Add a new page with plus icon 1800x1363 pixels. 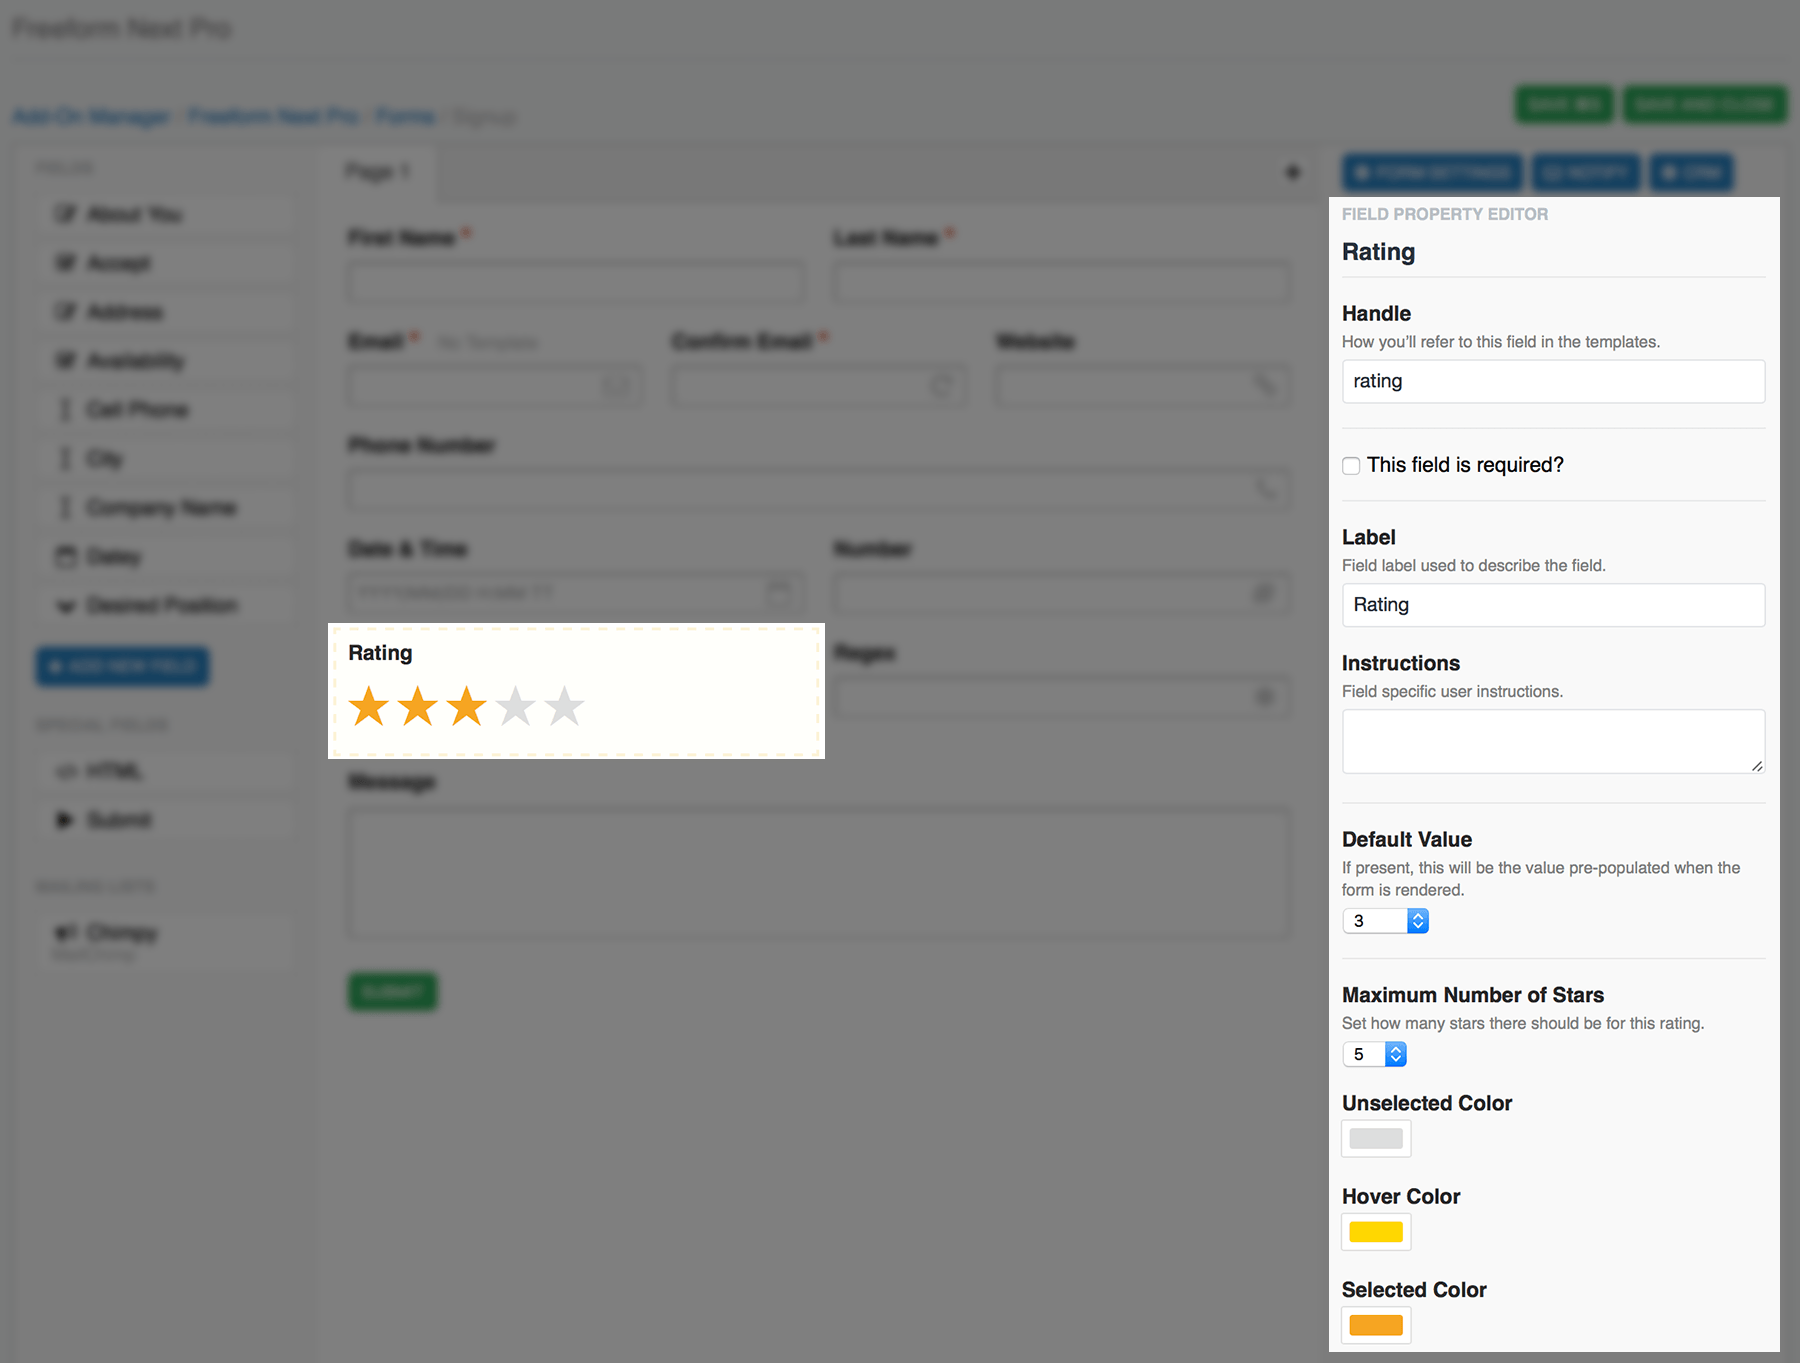click(1292, 172)
